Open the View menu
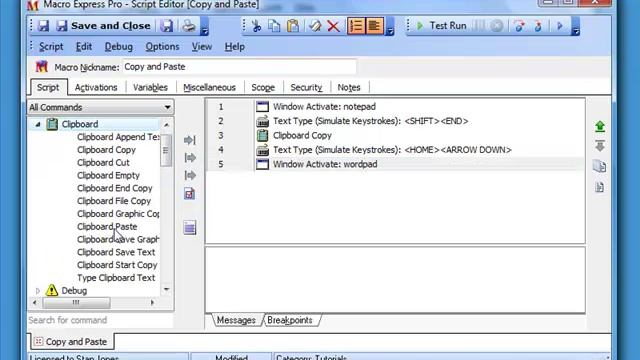 tap(202, 47)
